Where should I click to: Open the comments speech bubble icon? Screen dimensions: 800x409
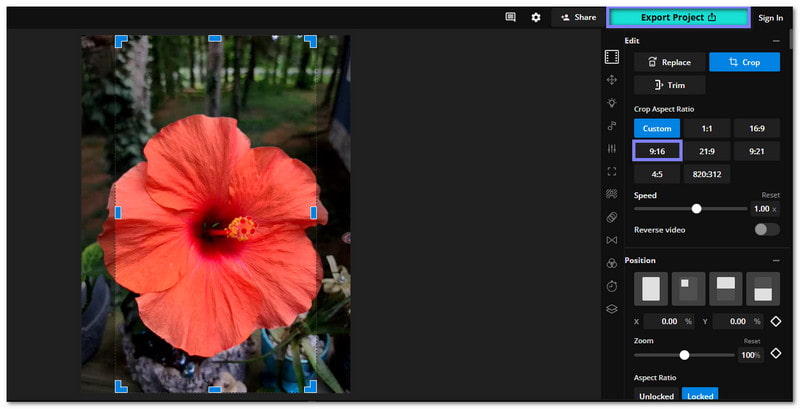pos(511,17)
